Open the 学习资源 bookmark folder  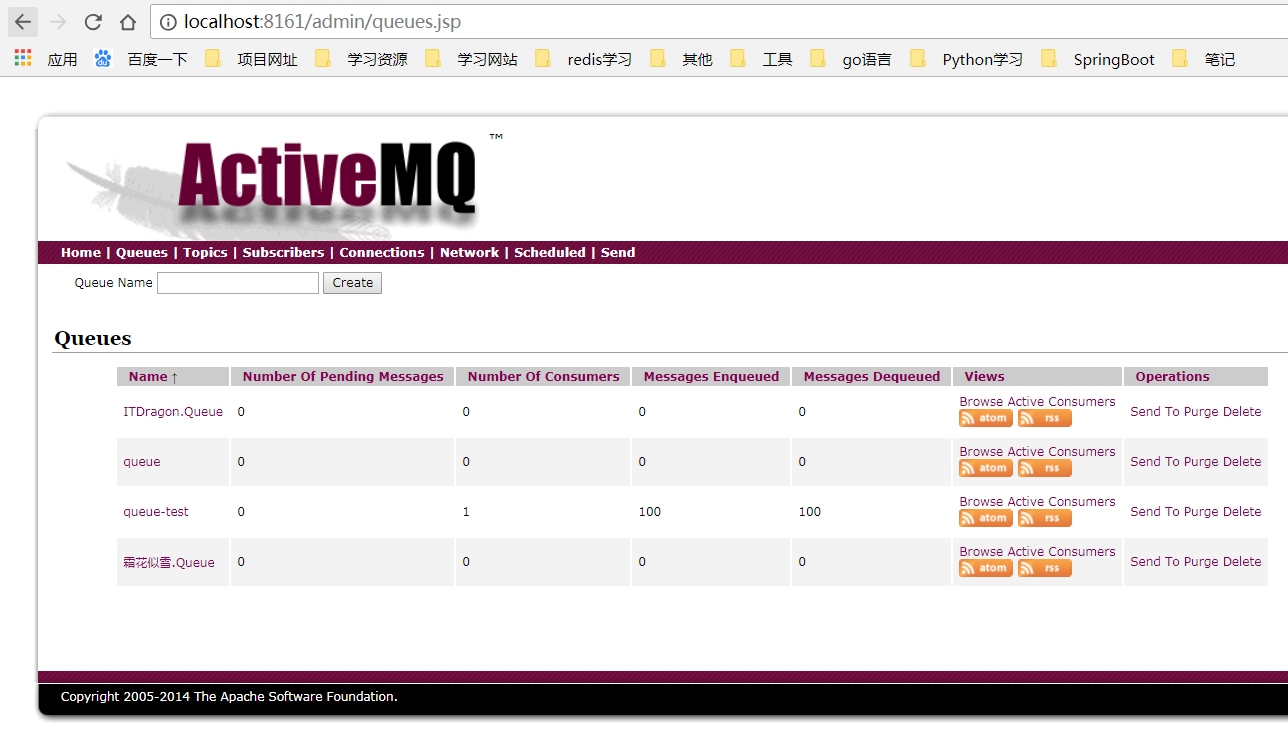361,59
